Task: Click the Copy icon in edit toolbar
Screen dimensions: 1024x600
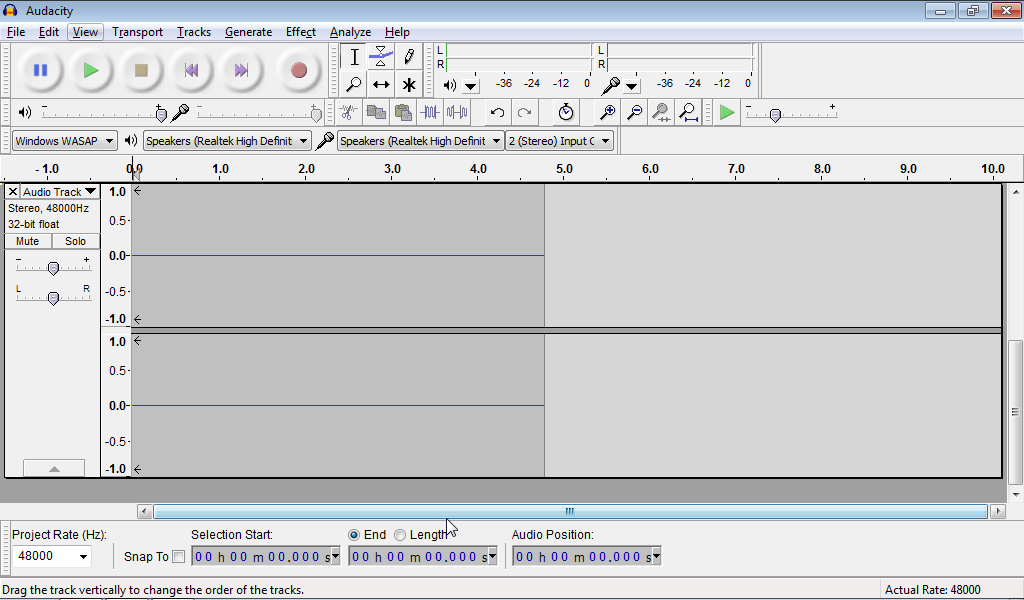Action: pyautogui.click(x=376, y=112)
